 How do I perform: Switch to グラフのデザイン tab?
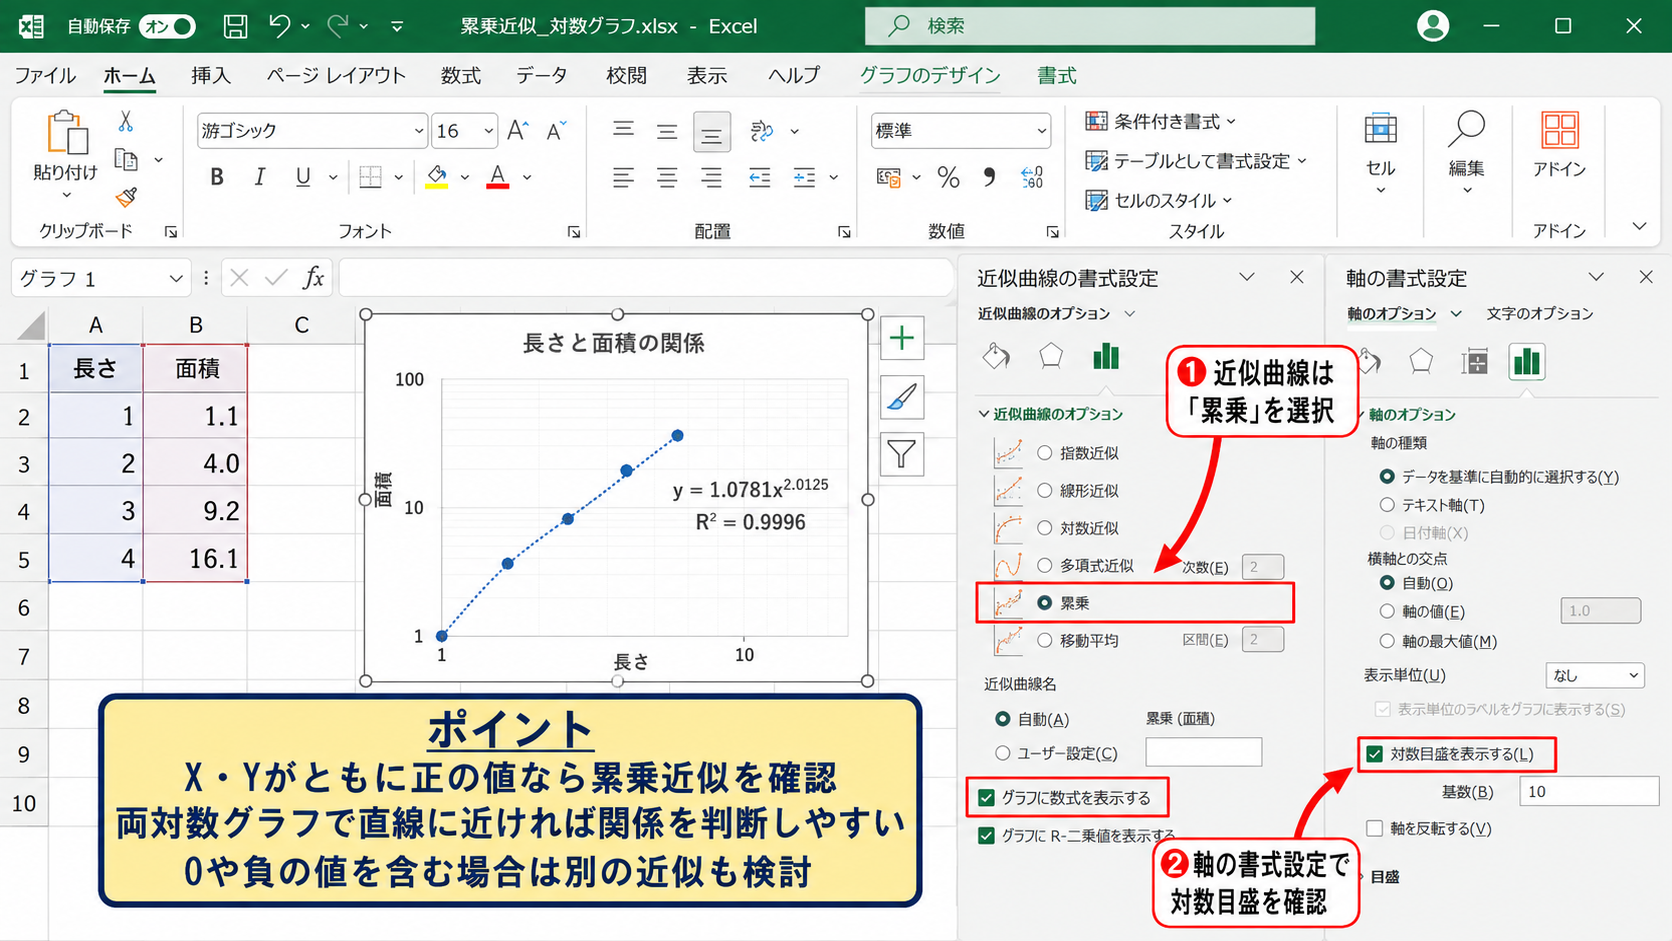click(930, 76)
